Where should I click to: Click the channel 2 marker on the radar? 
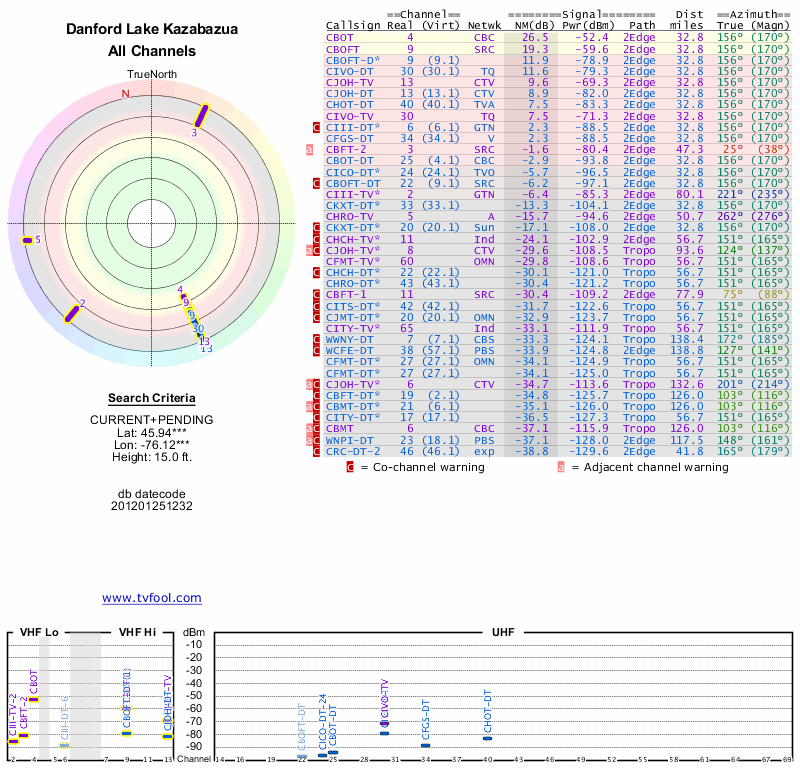[72, 313]
